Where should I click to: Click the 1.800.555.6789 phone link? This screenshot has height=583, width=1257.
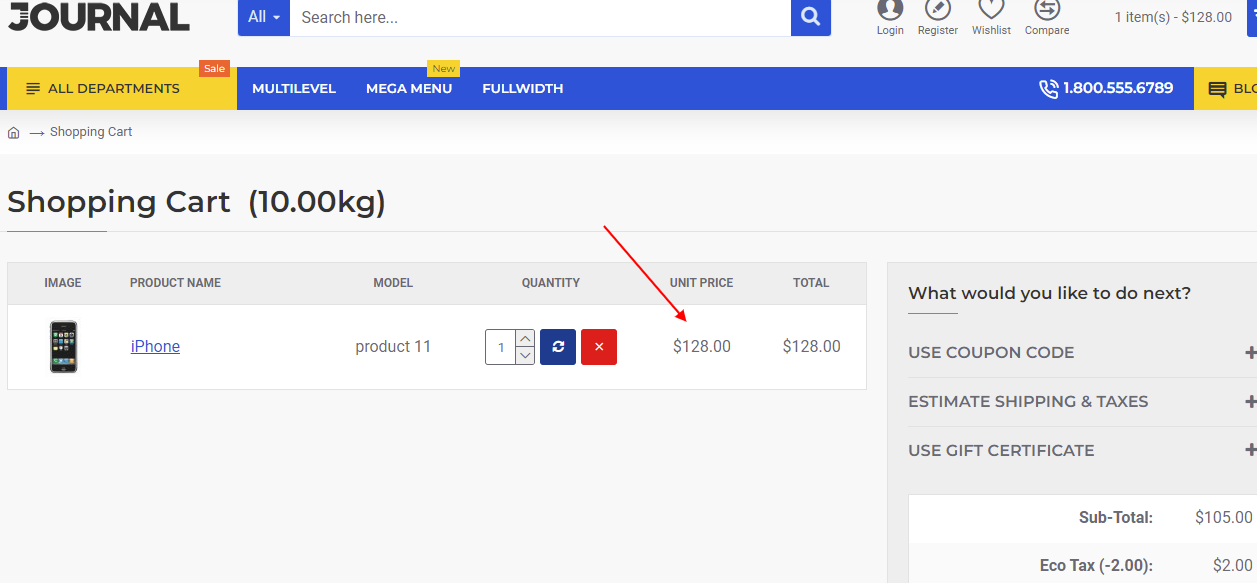pyautogui.click(x=1118, y=89)
